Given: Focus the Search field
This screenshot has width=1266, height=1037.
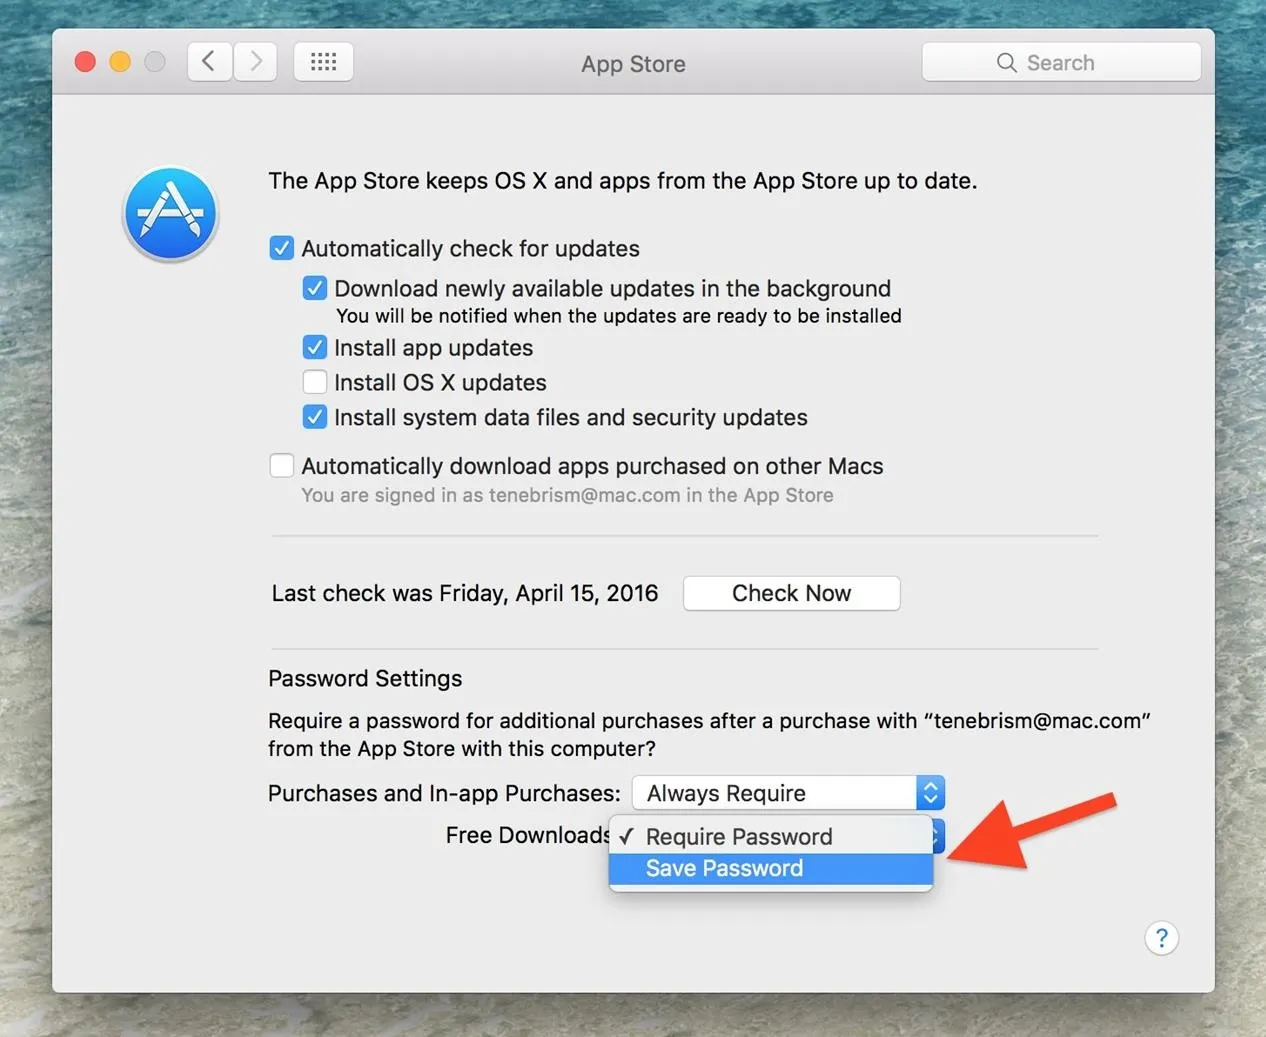Looking at the screenshot, I should [1061, 63].
